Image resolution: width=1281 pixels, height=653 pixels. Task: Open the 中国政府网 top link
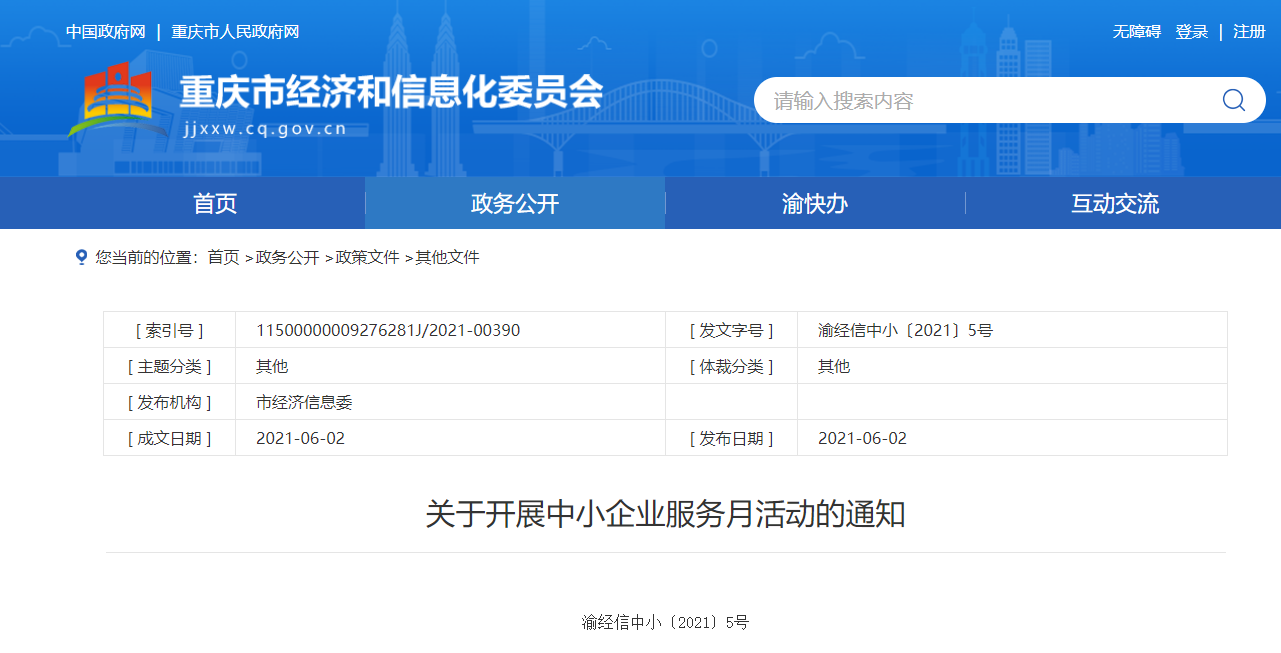(105, 32)
